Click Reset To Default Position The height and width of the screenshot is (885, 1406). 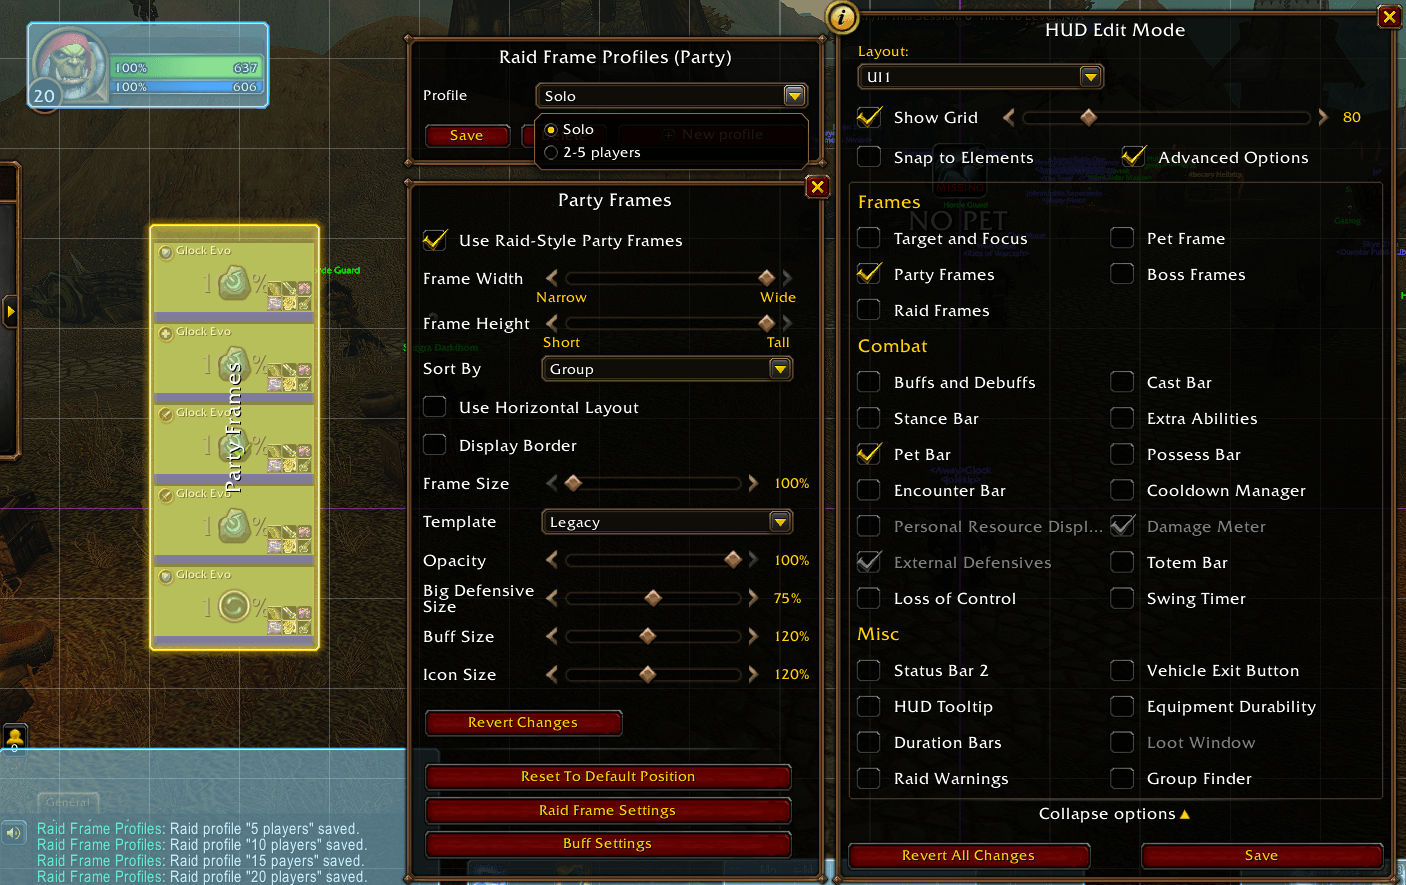tap(608, 776)
